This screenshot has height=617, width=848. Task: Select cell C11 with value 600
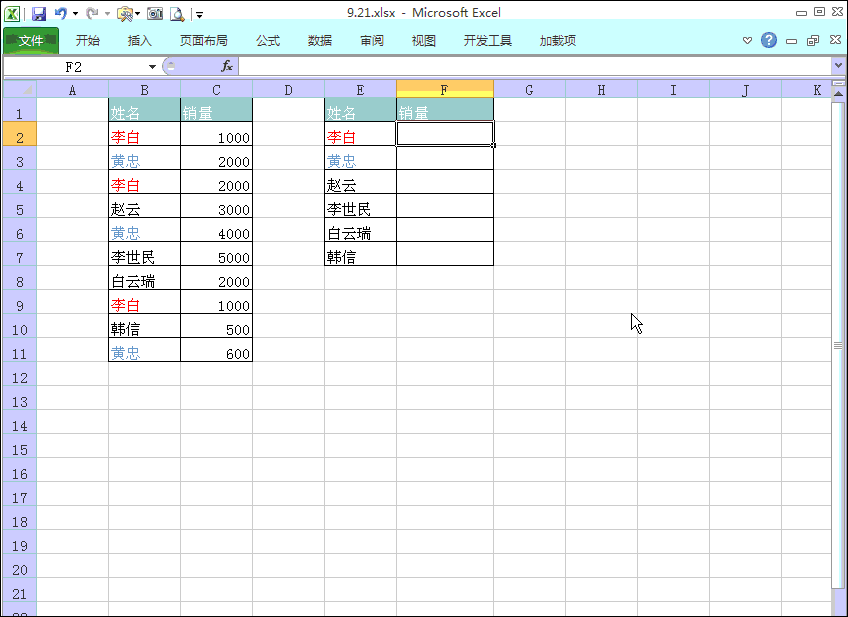point(216,350)
